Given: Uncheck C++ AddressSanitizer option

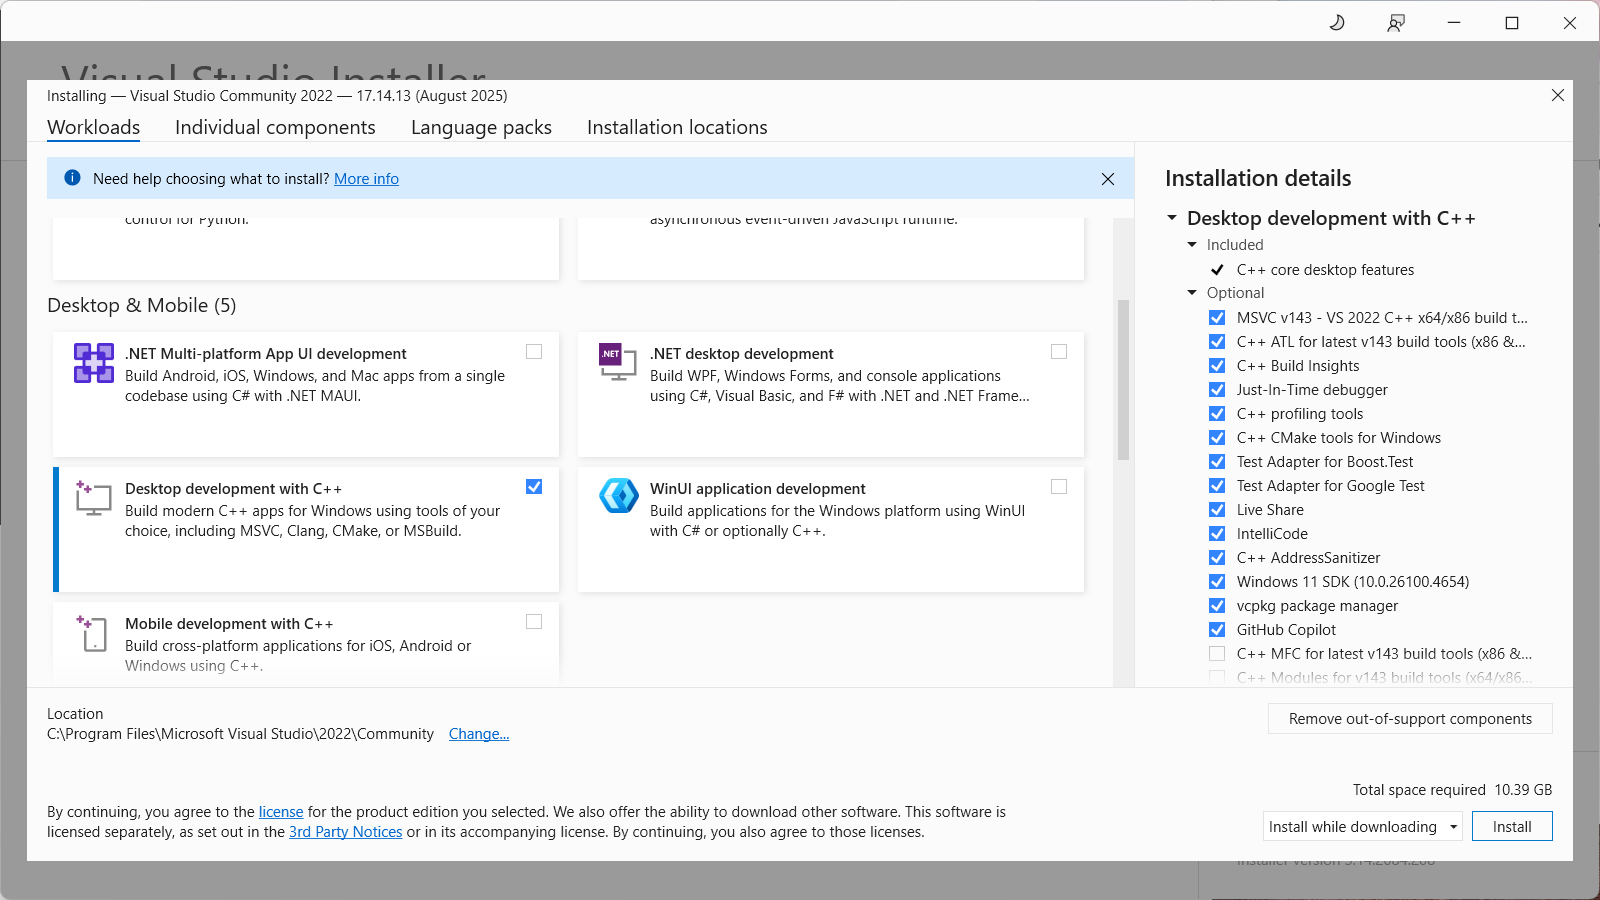Looking at the screenshot, I should (x=1217, y=558).
